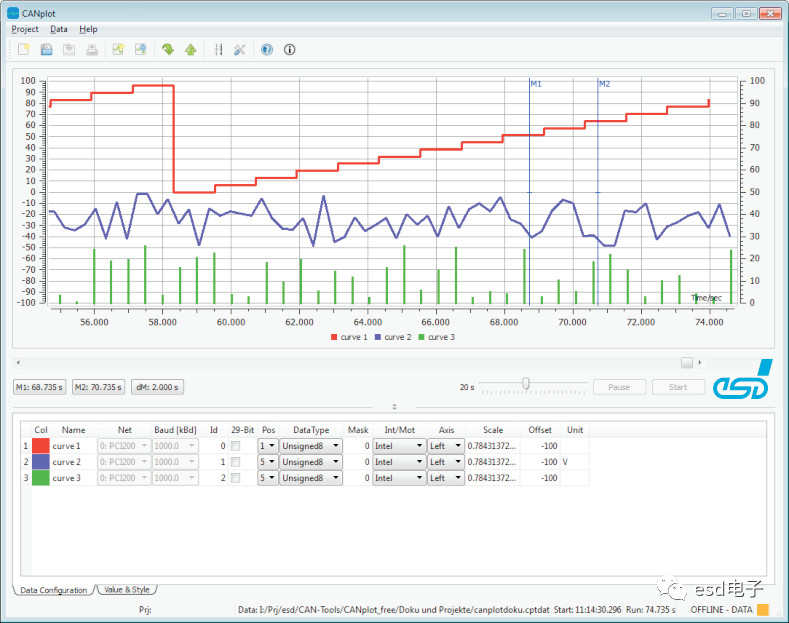Click the green curved arrow toolbar icon
This screenshot has height=623, width=789.
coord(167,49)
